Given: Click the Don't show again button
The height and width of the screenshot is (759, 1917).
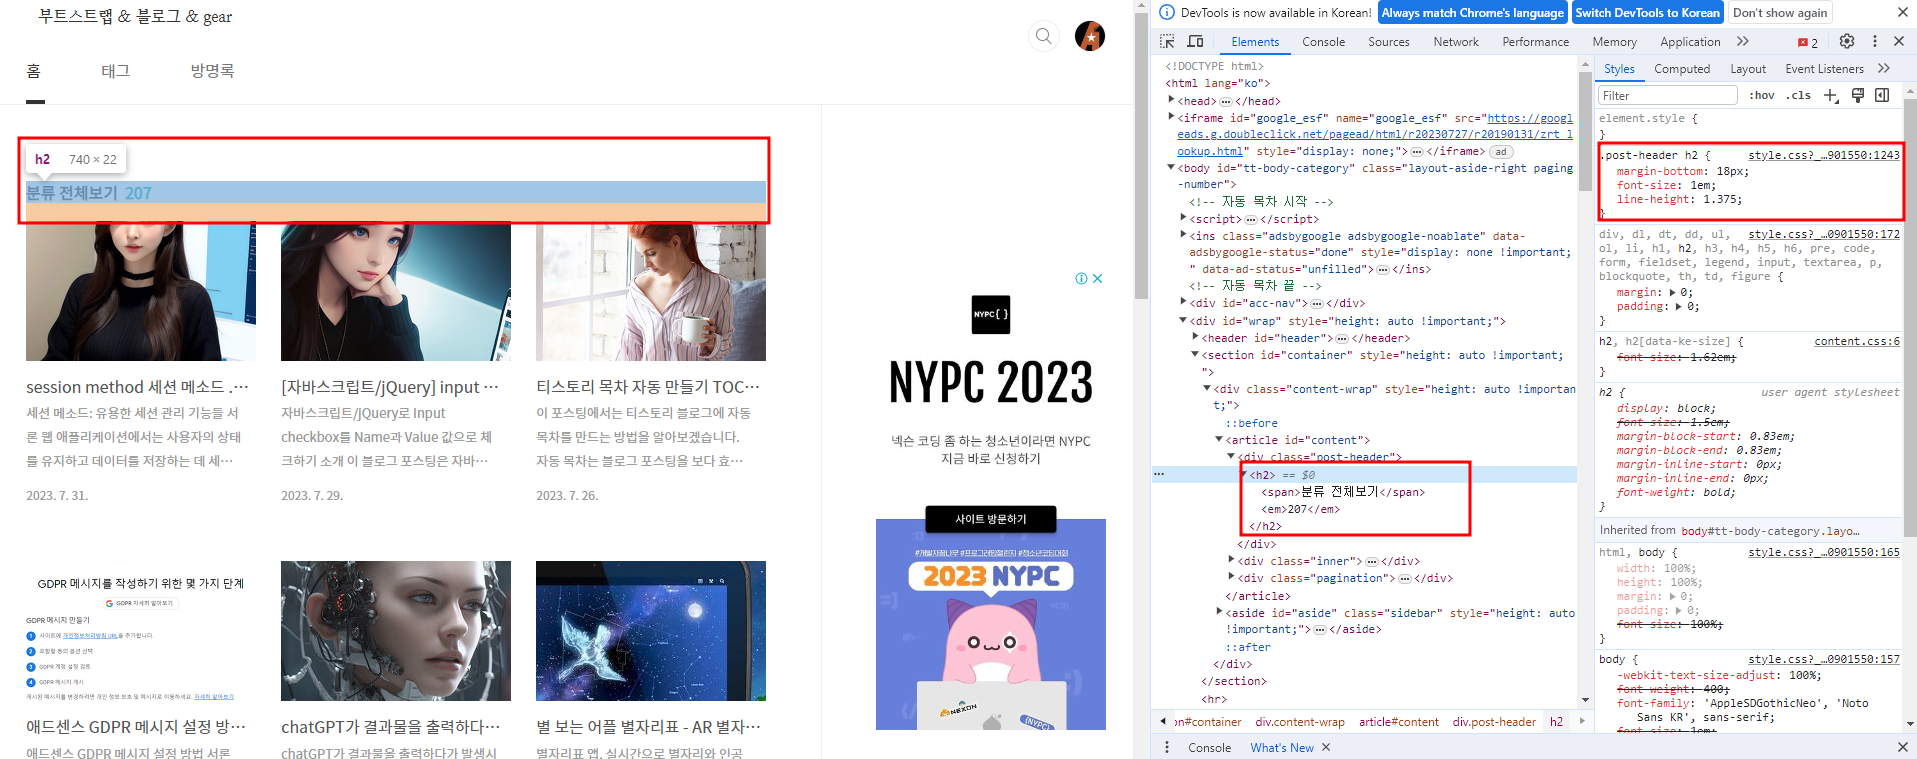Looking at the screenshot, I should point(1779,12).
